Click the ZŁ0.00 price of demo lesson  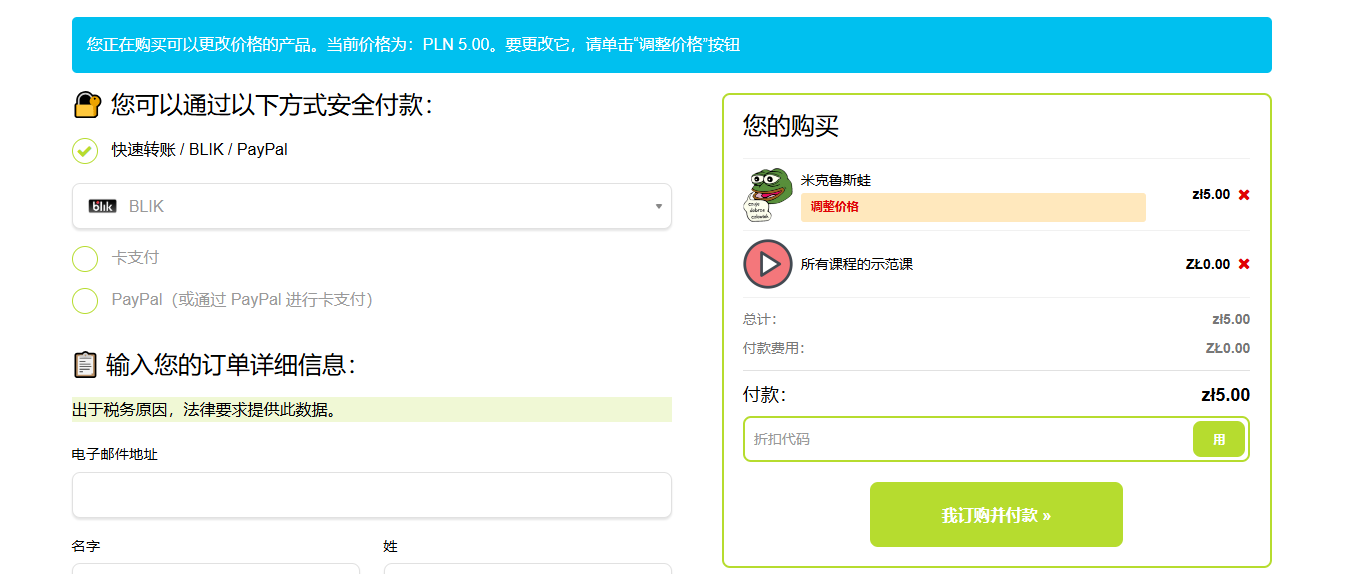(x=1208, y=264)
